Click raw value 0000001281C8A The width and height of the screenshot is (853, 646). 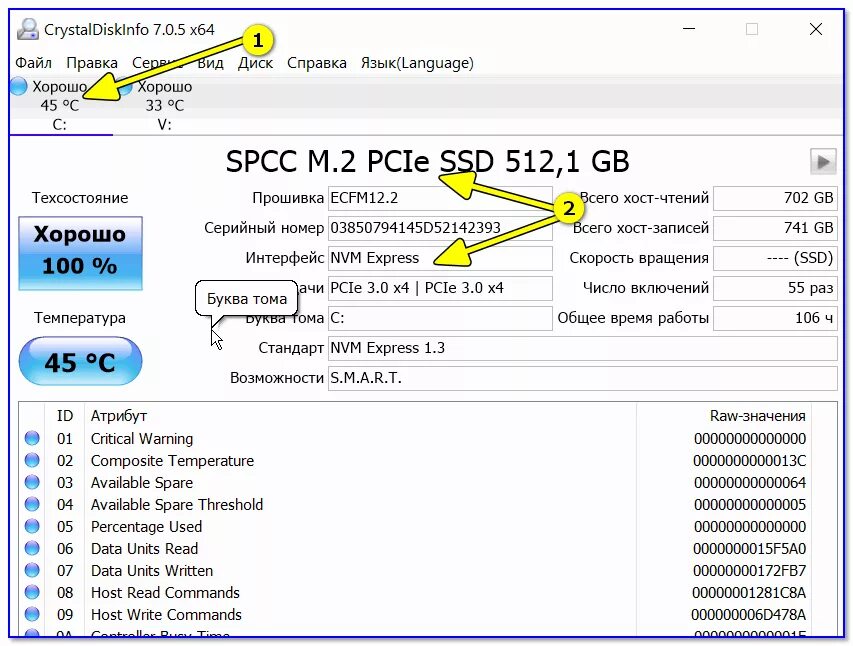click(749, 592)
